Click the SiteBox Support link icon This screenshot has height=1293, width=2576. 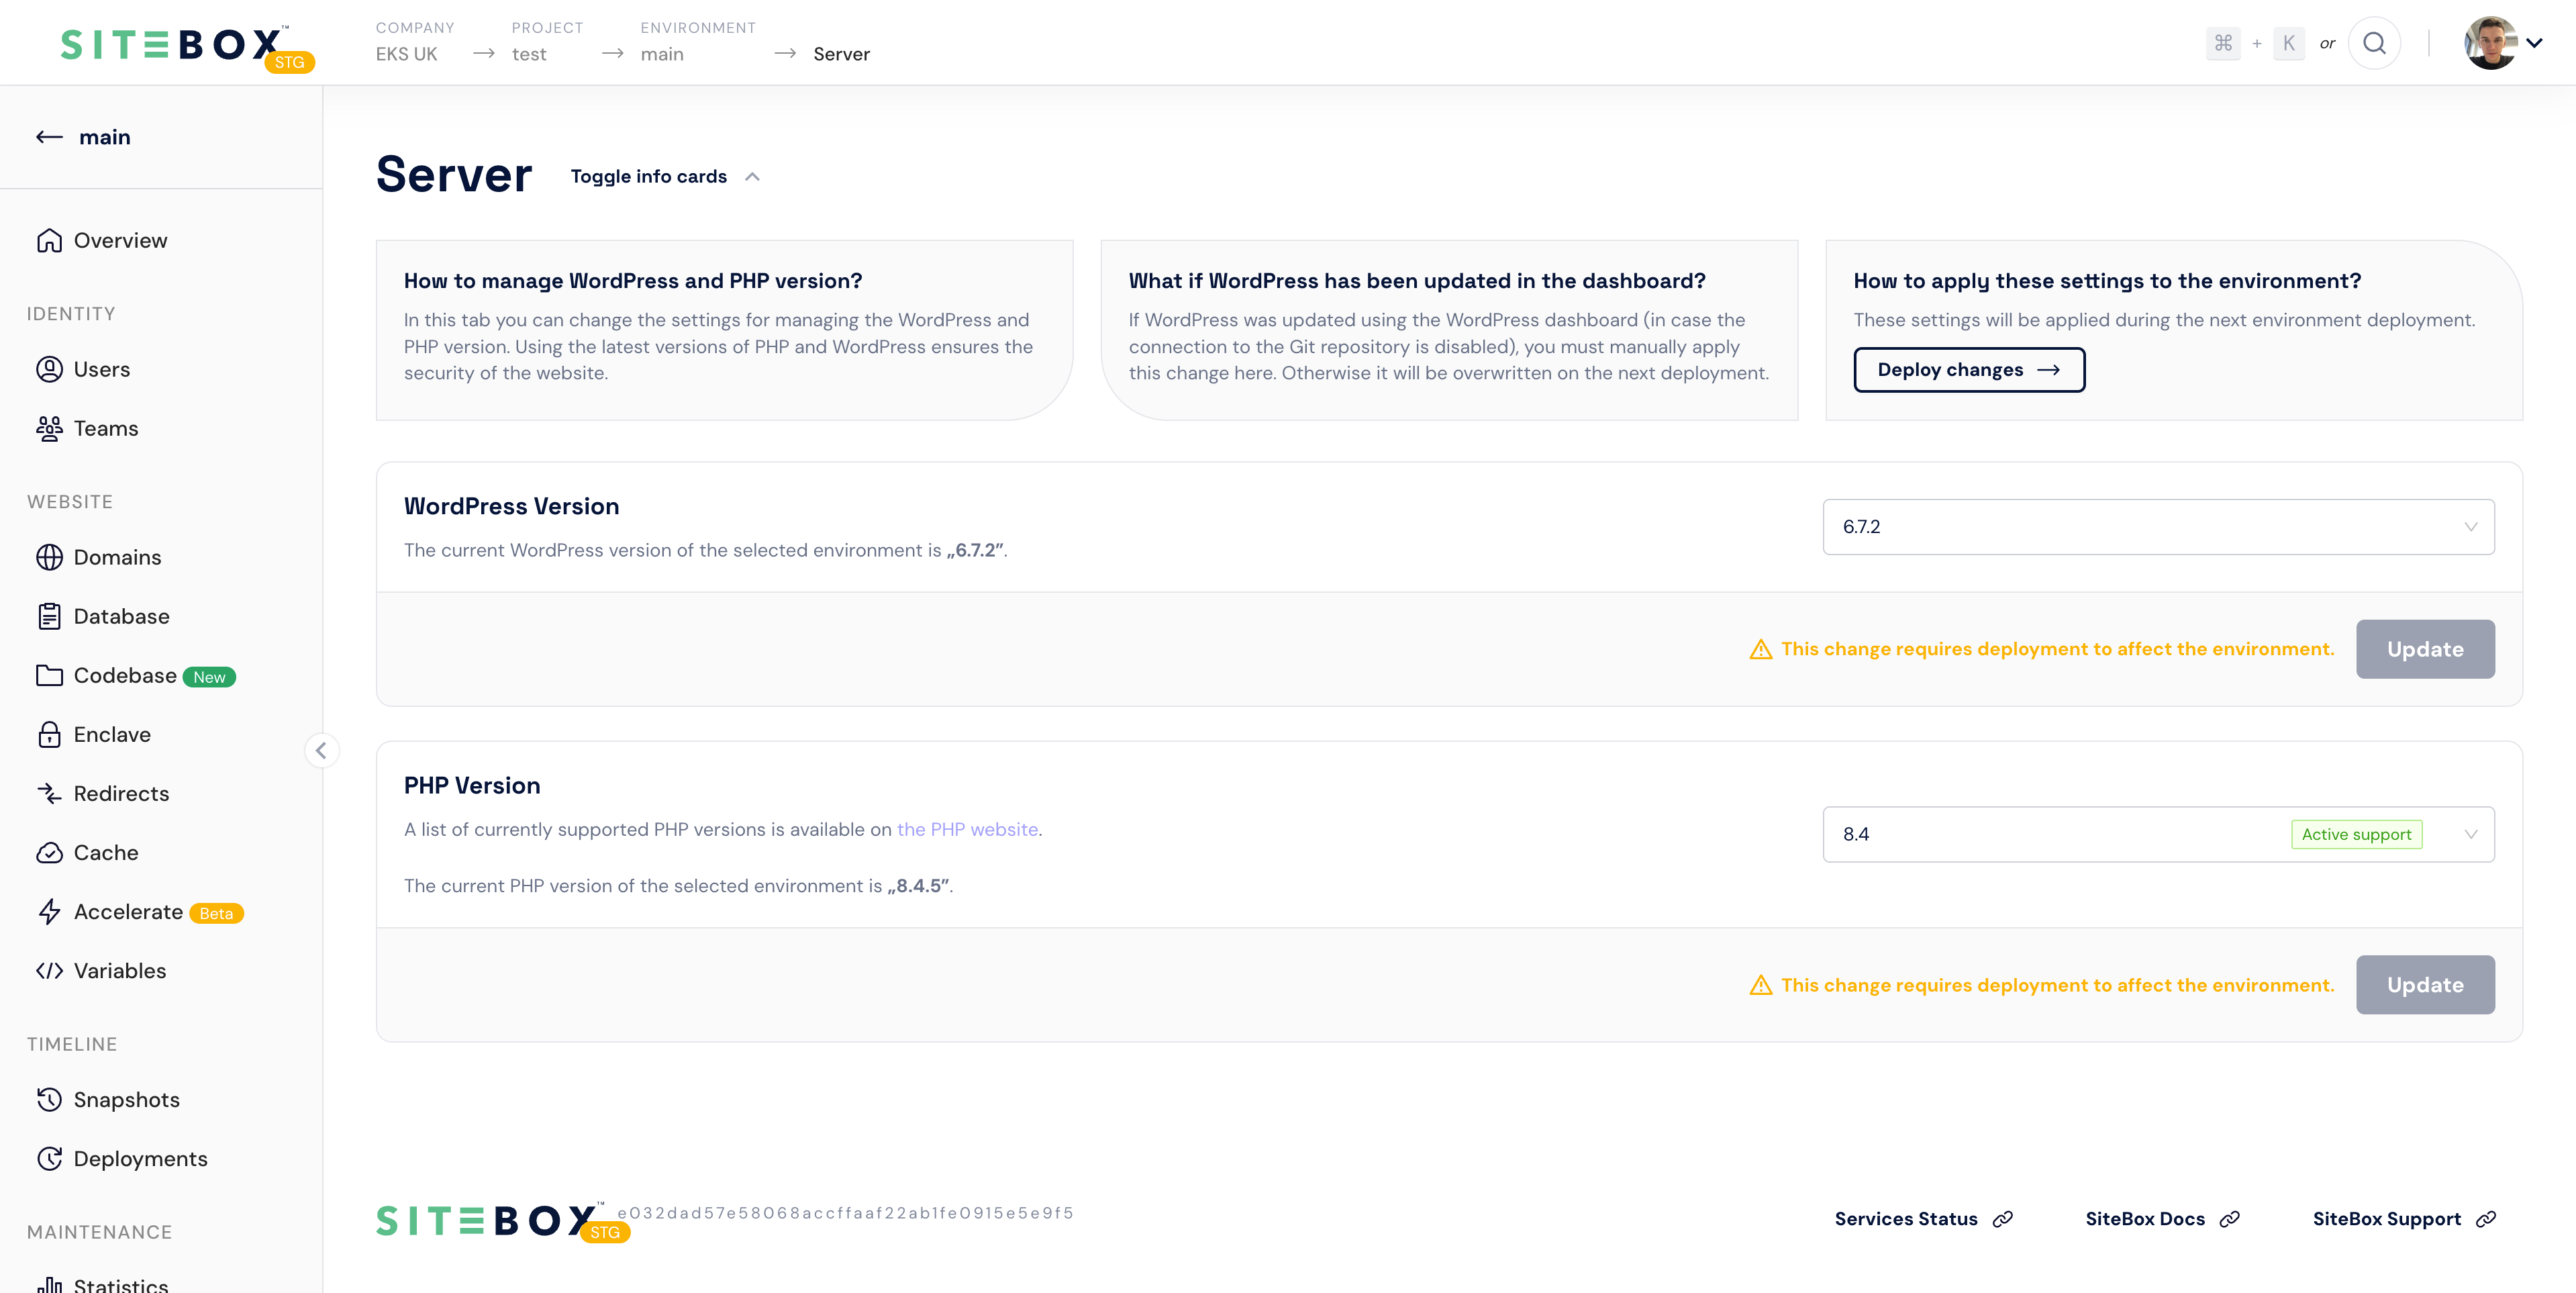[x=2485, y=1219]
